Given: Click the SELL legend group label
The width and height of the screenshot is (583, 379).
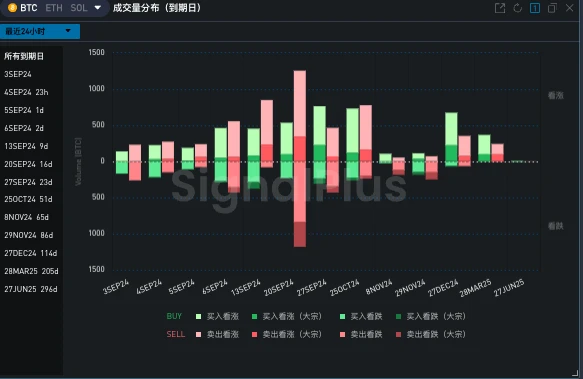Looking at the screenshot, I should tap(175, 334).
